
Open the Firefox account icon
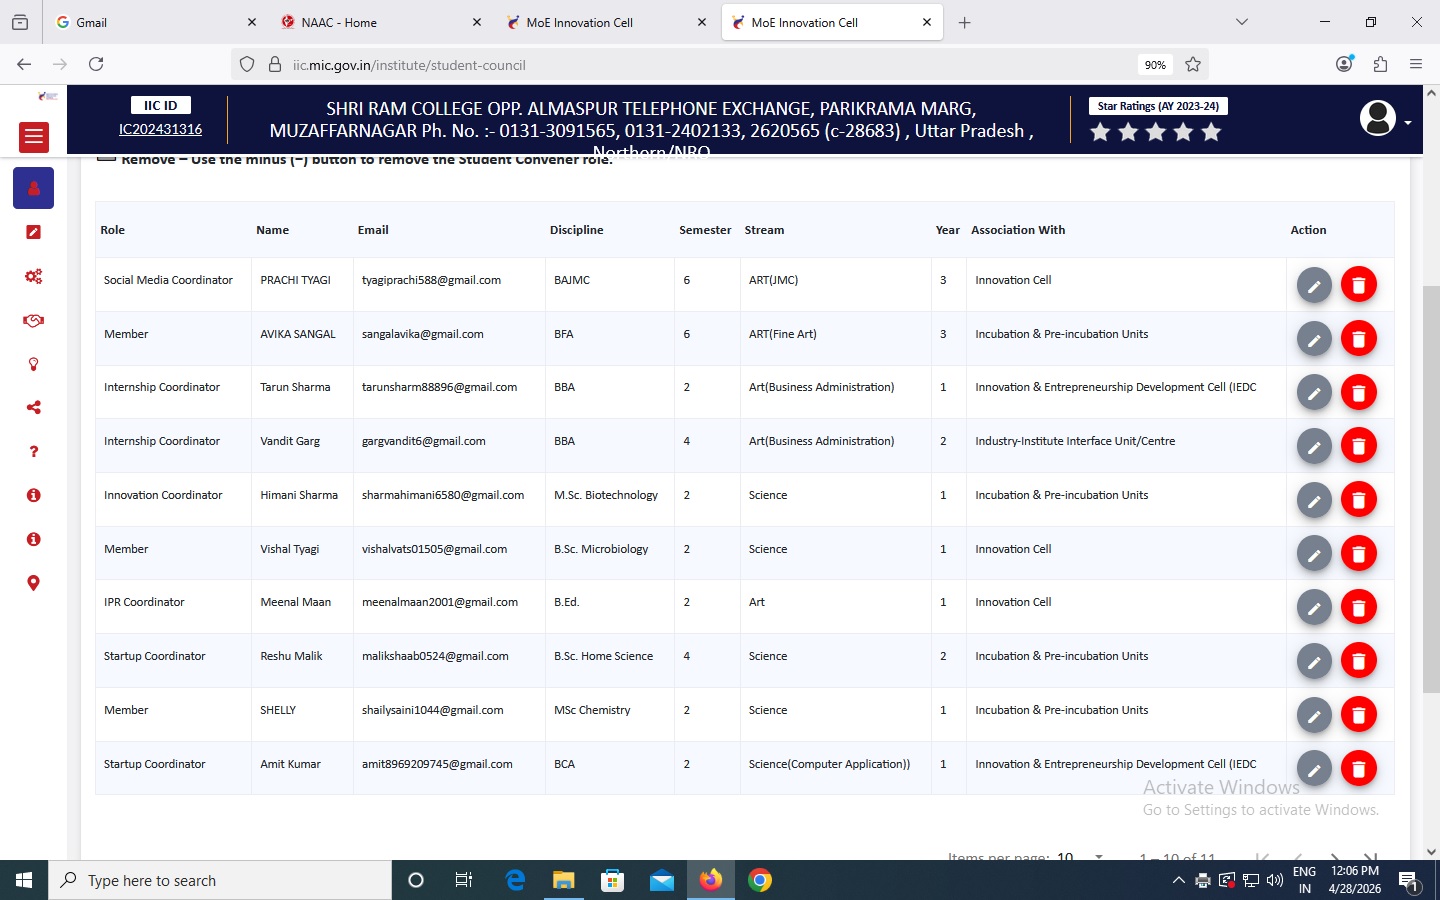pos(1344,64)
